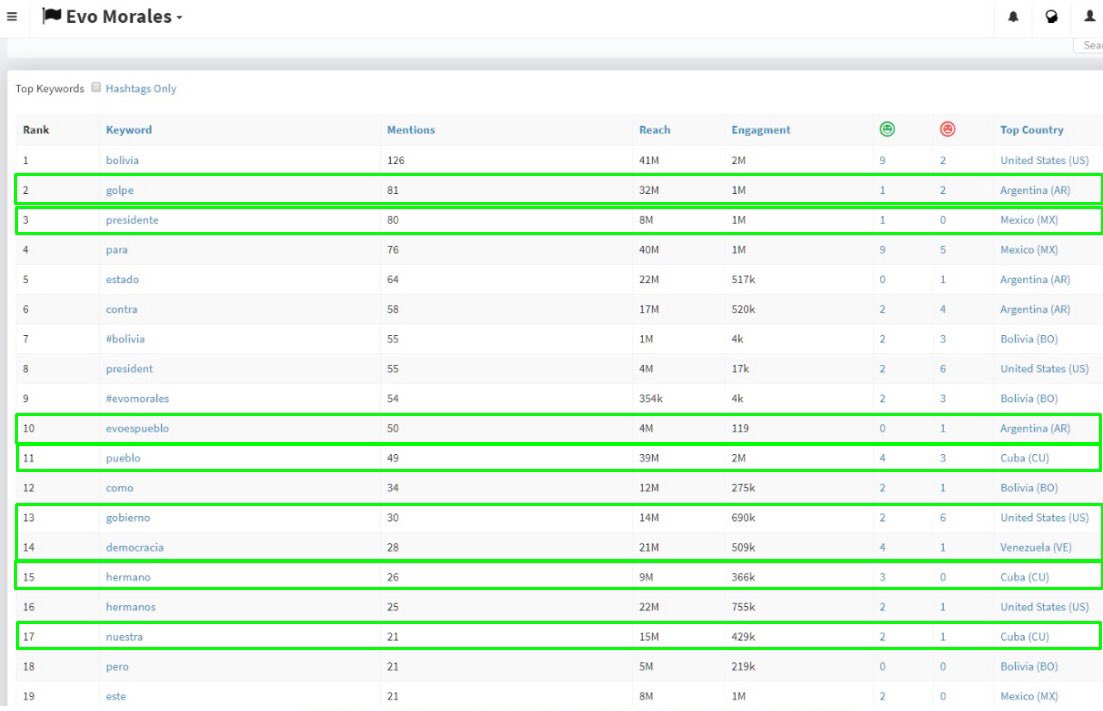Open keyword democracia
1103x711 pixels.
pyautogui.click(x=134, y=547)
